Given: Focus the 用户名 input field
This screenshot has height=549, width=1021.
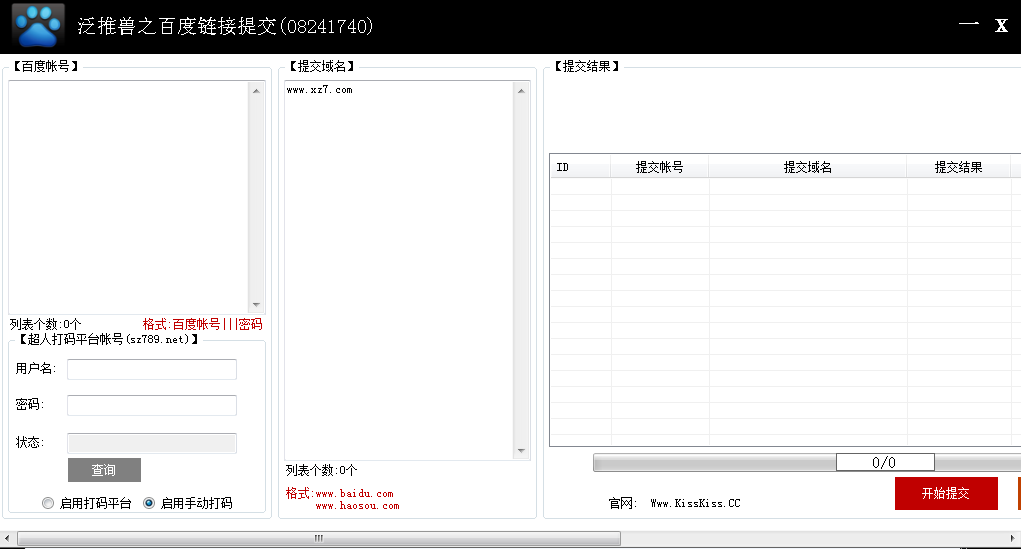Looking at the screenshot, I should coord(152,369).
